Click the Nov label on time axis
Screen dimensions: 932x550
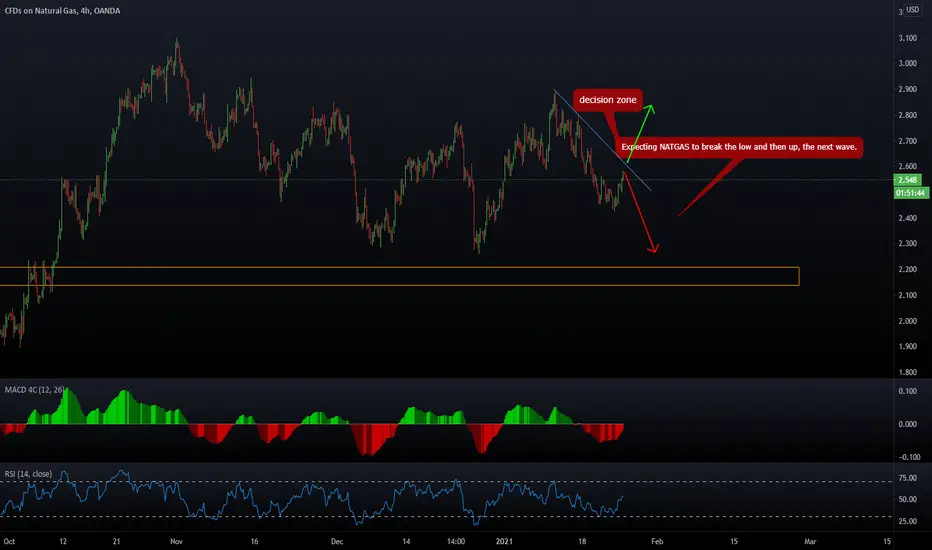click(176, 542)
